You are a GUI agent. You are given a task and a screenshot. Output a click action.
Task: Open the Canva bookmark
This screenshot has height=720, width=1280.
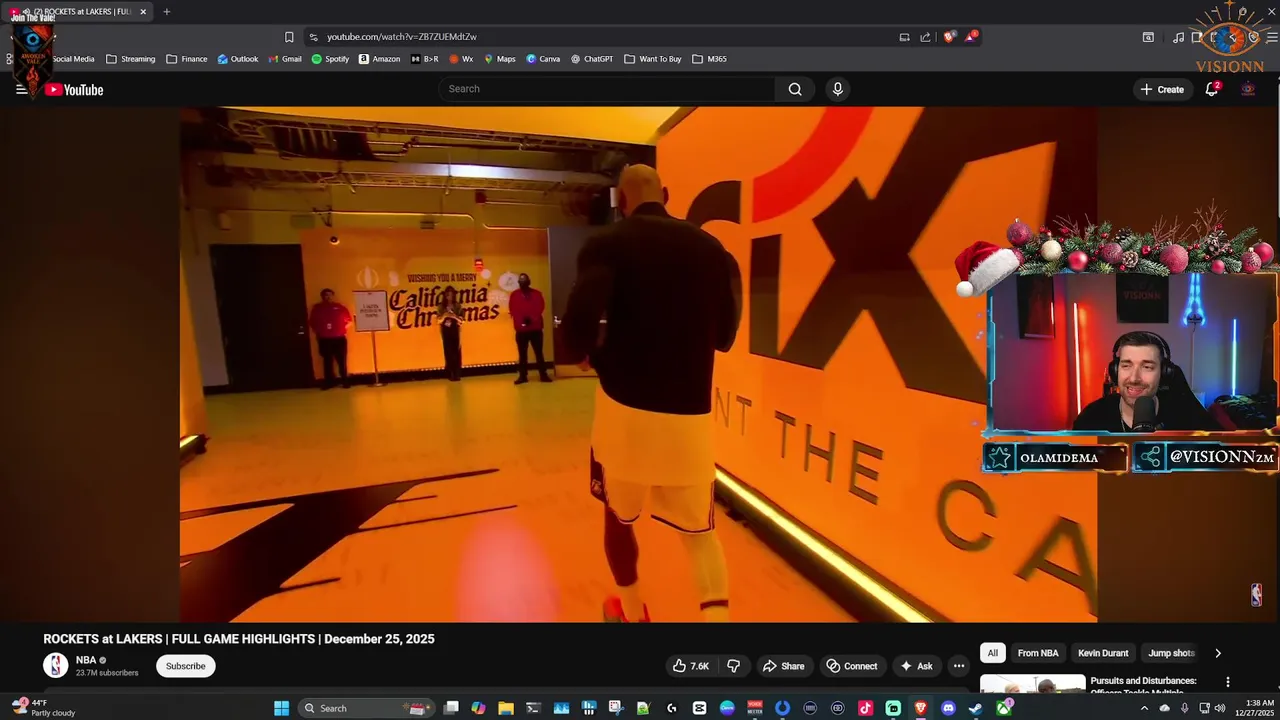pos(543,59)
